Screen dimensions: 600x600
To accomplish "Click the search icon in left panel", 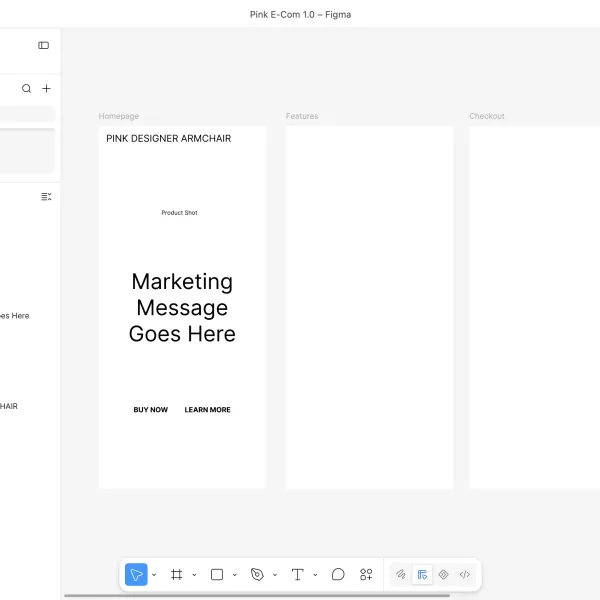I will (x=26, y=88).
